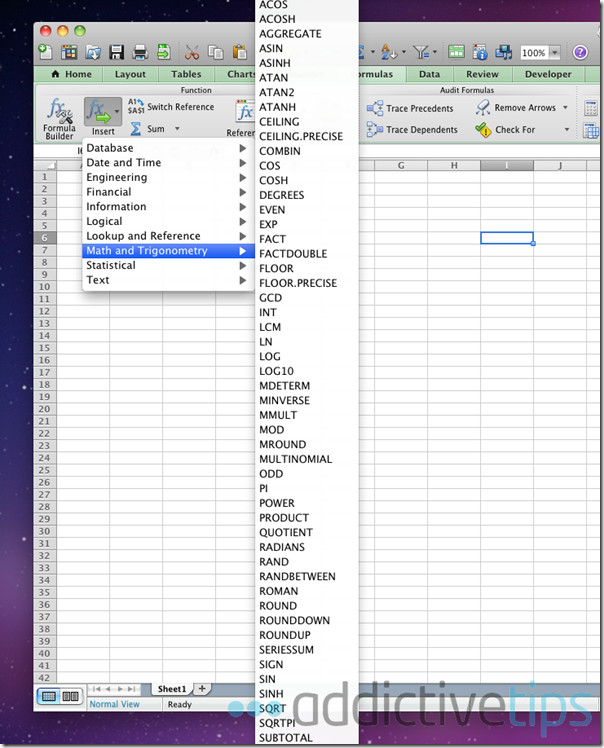
Task: Open the Sum dropdown arrow
Action: coord(177,129)
